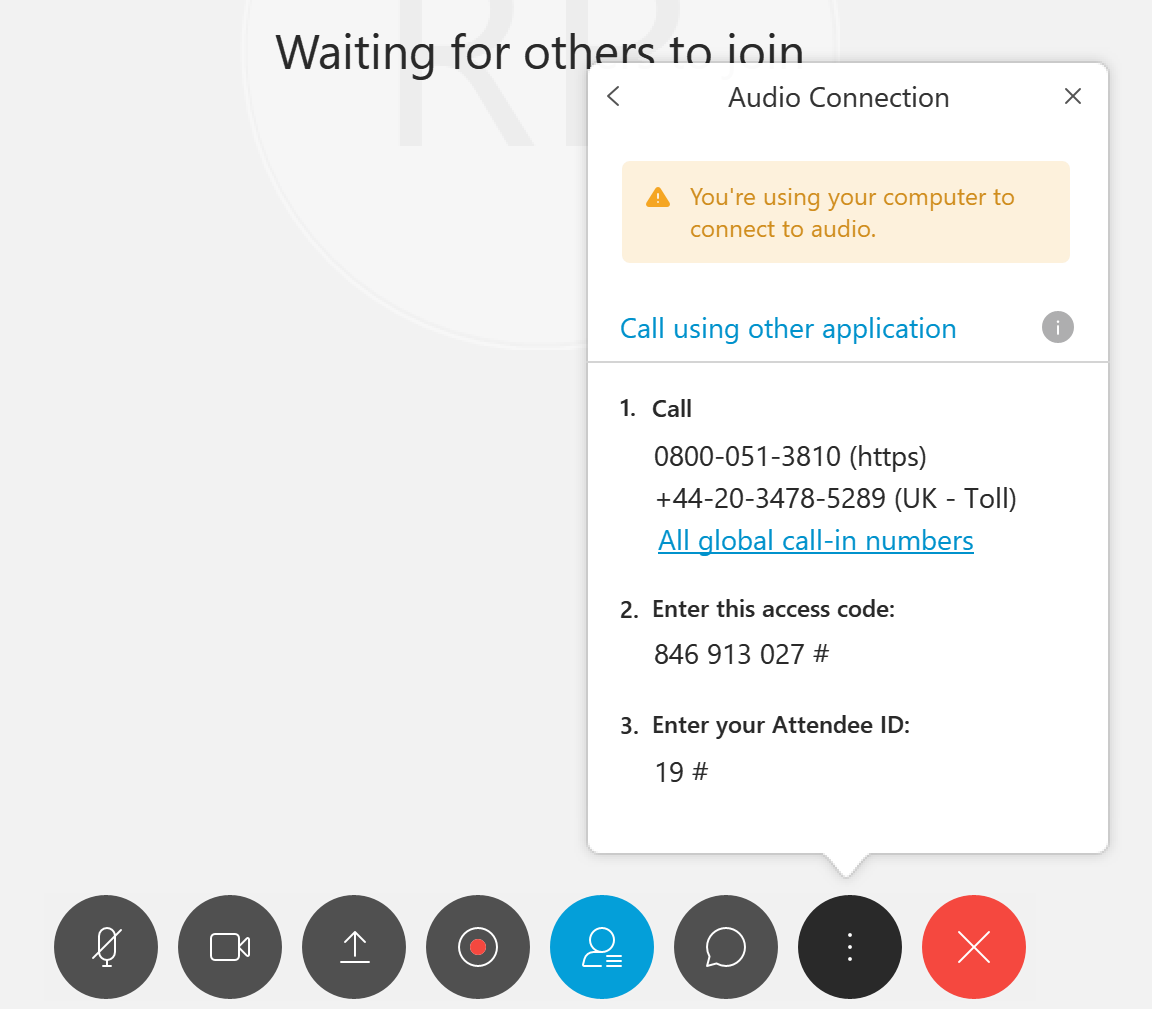Start recording with the record button

pyautogui.click(x=478, y=947)
